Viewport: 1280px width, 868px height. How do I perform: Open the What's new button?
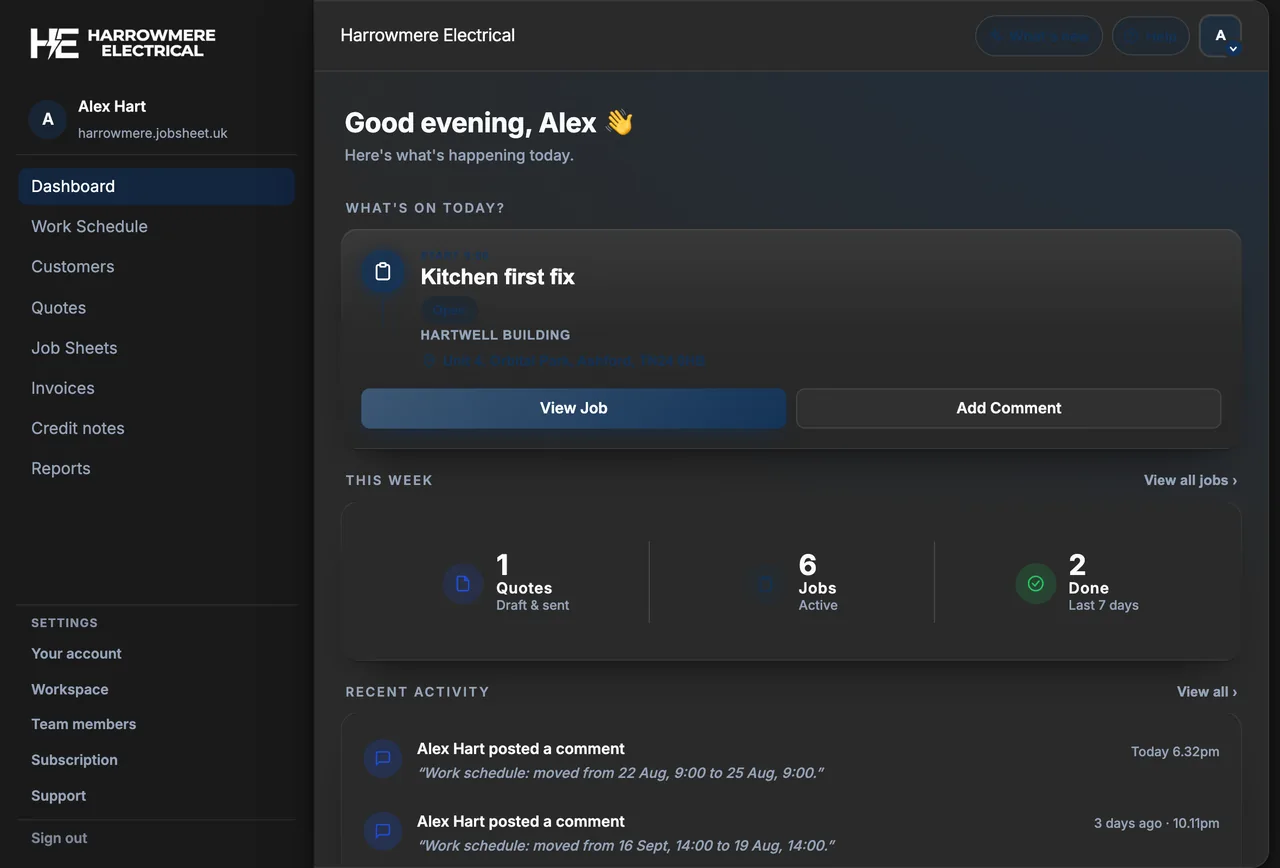(1039, 36)
